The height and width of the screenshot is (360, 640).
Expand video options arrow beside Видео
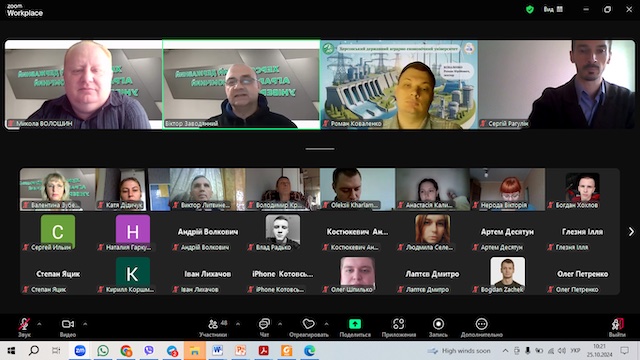85,324
